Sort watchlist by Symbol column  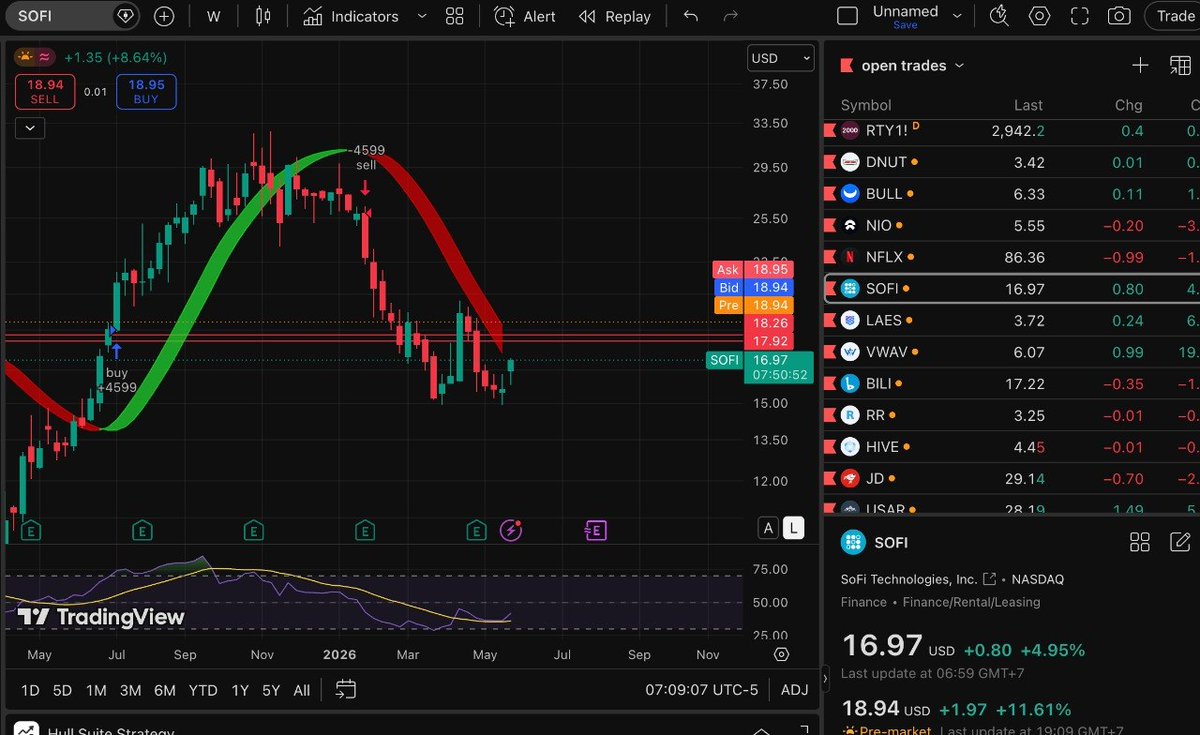point(866,105)
